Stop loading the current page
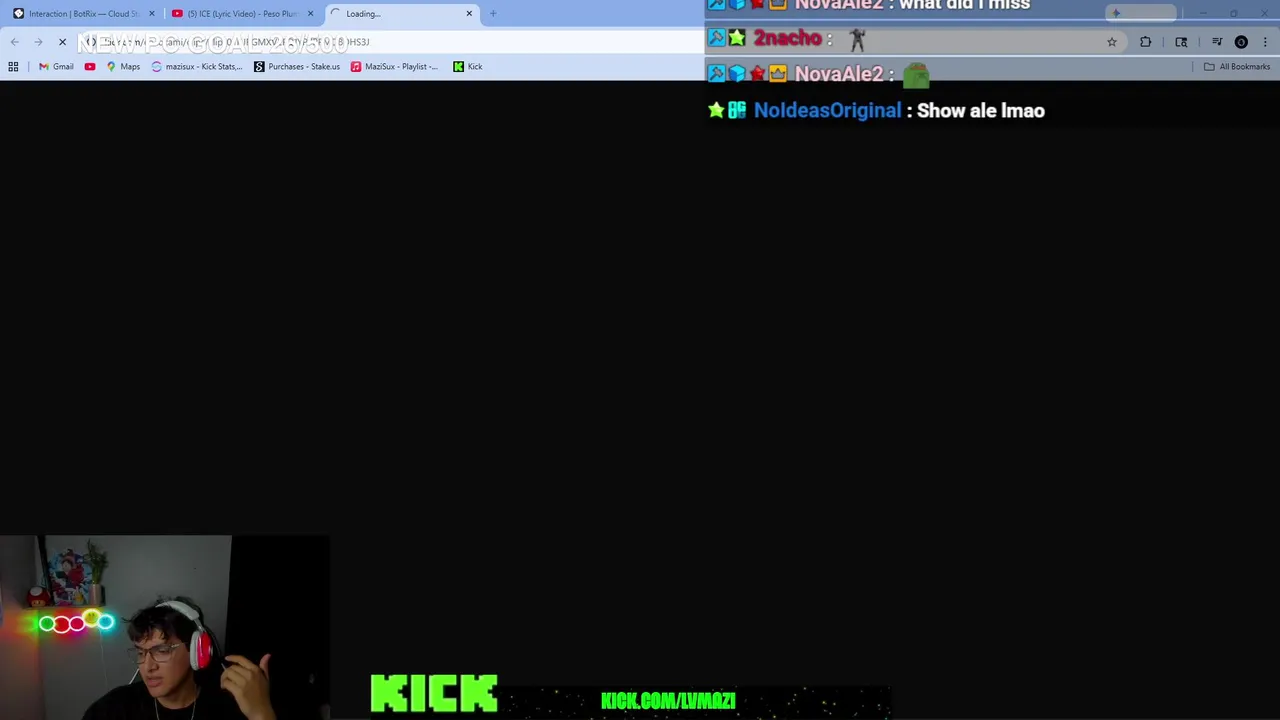Viewport: 1280px width, 720px height. pyautogui.click(x=62, y=42)
